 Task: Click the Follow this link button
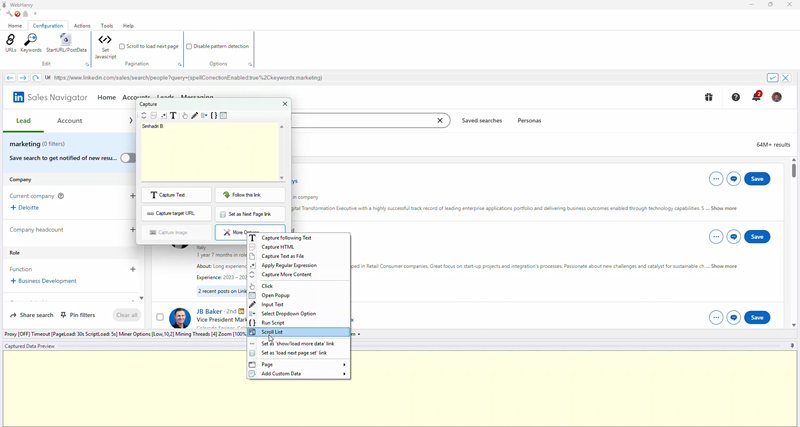coord(250,195)
